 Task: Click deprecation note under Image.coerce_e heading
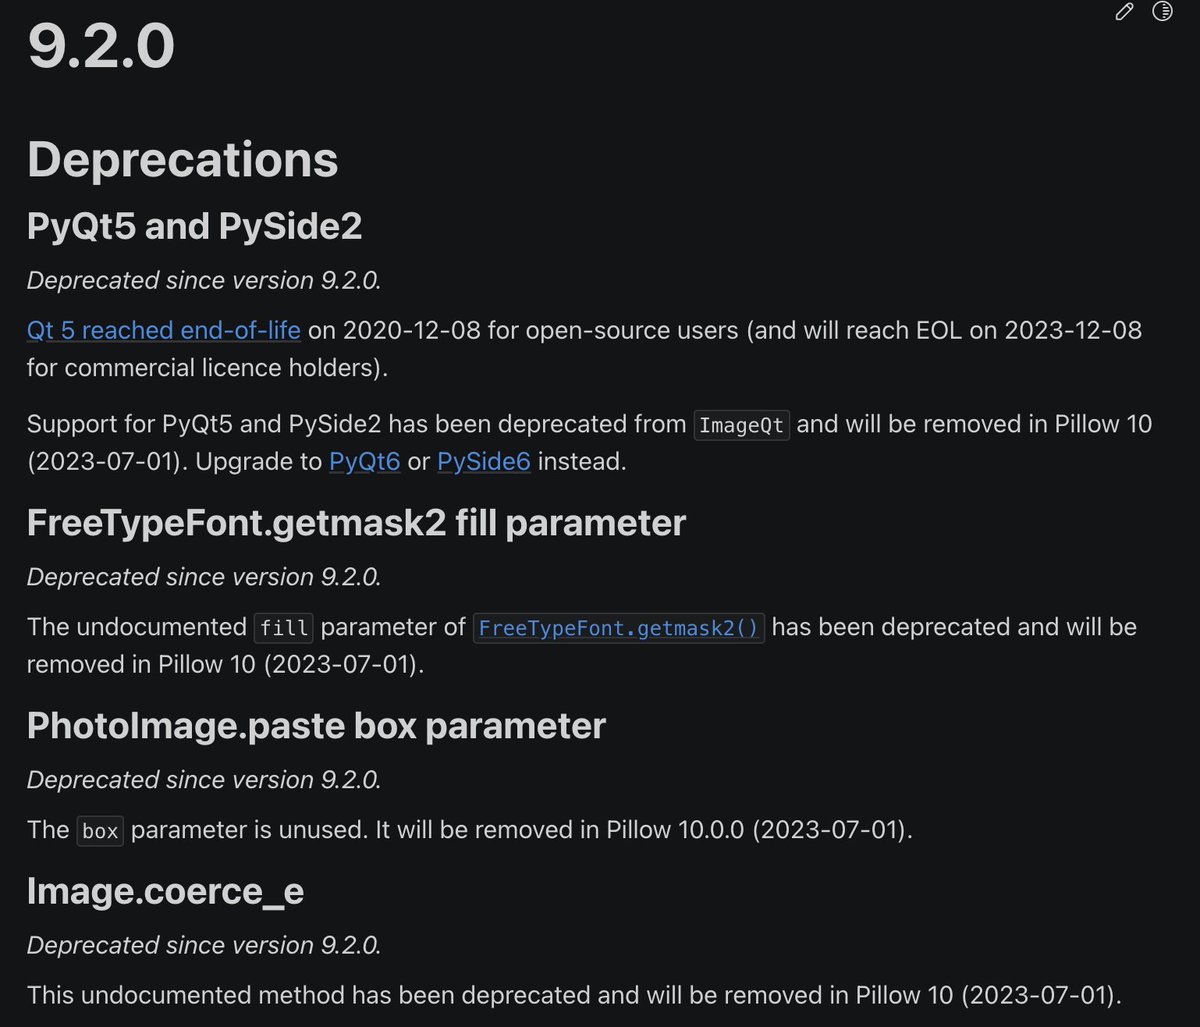click(x=204, y=945)
